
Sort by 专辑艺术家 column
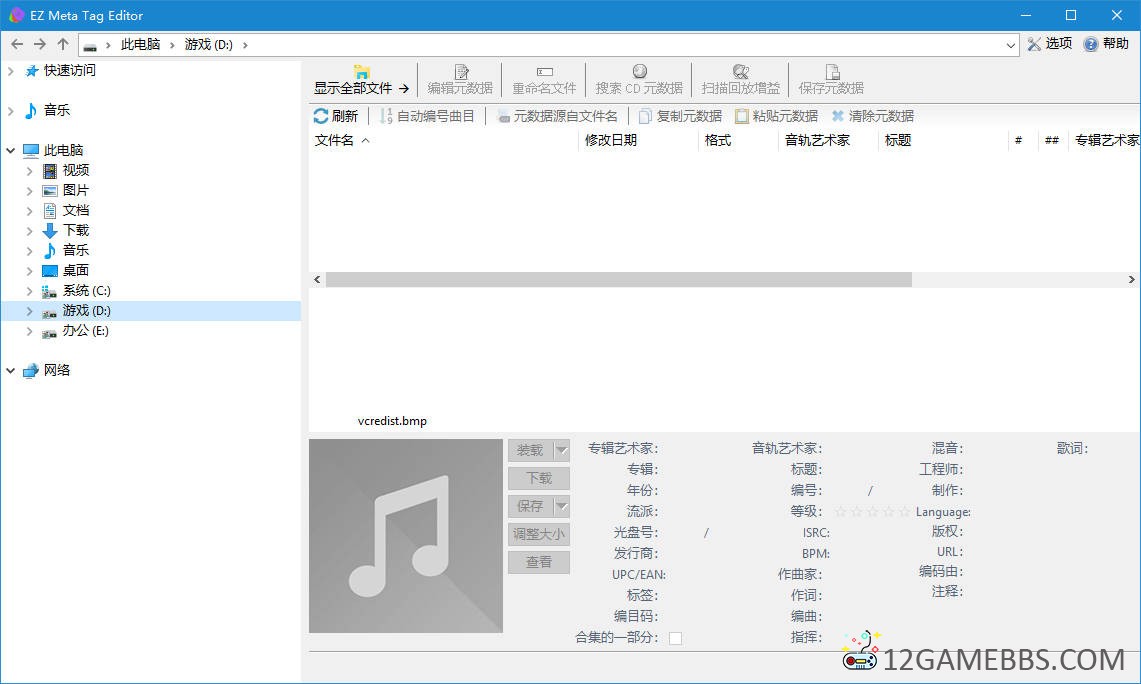[1106, 140]
